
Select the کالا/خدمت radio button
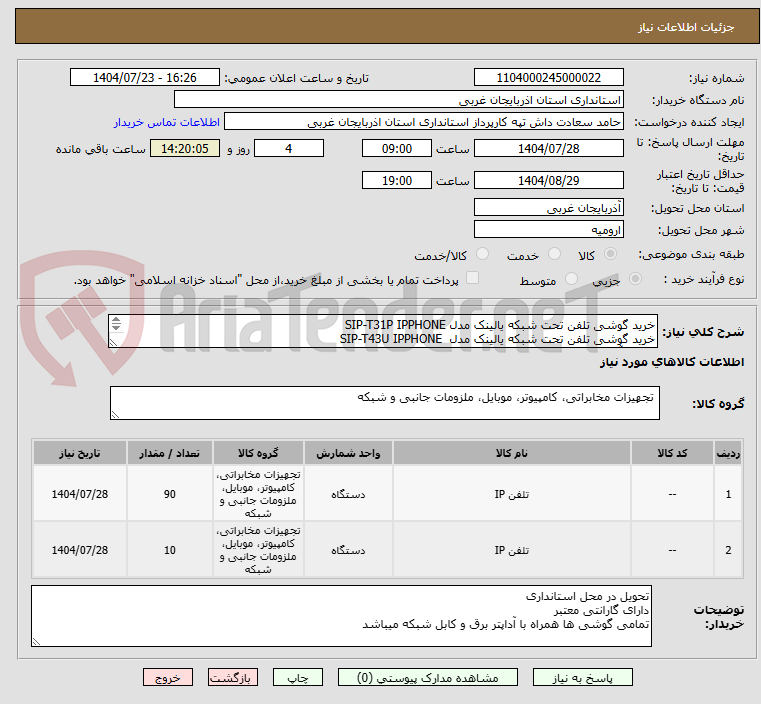482,254
